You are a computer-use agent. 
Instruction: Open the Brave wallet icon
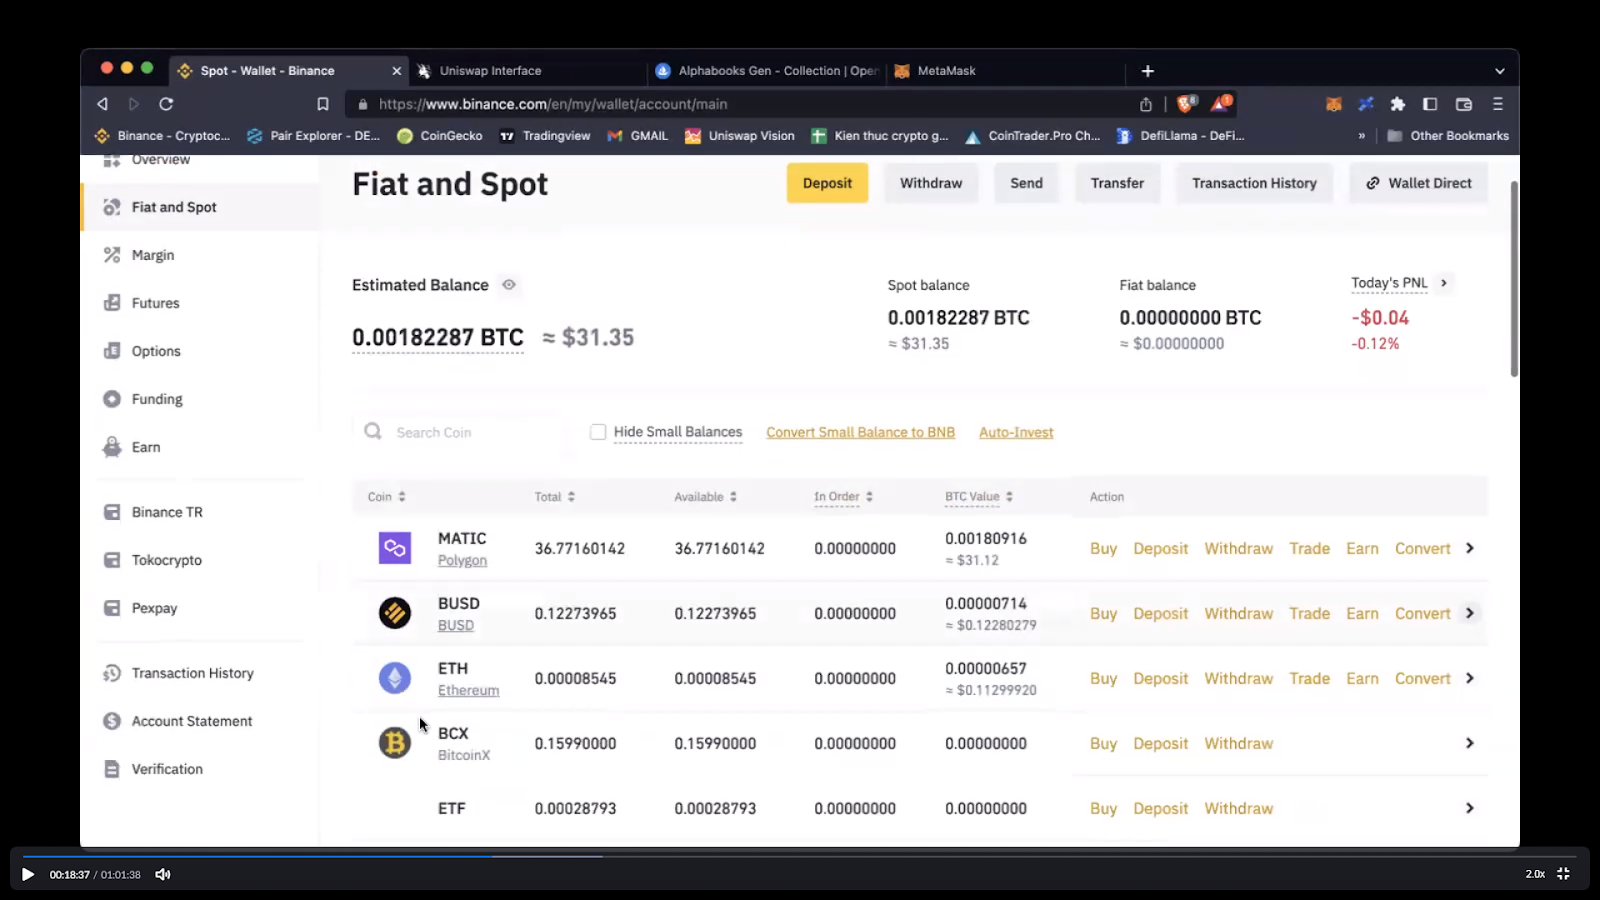click(x=1464, y=104)
